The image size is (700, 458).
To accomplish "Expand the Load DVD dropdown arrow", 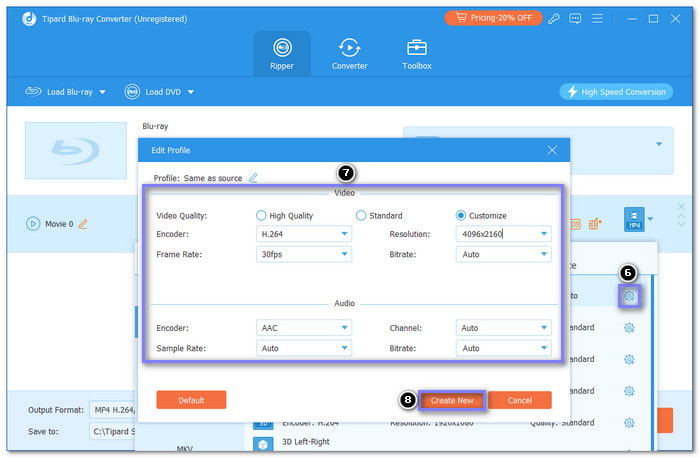I will click(191, 92).
